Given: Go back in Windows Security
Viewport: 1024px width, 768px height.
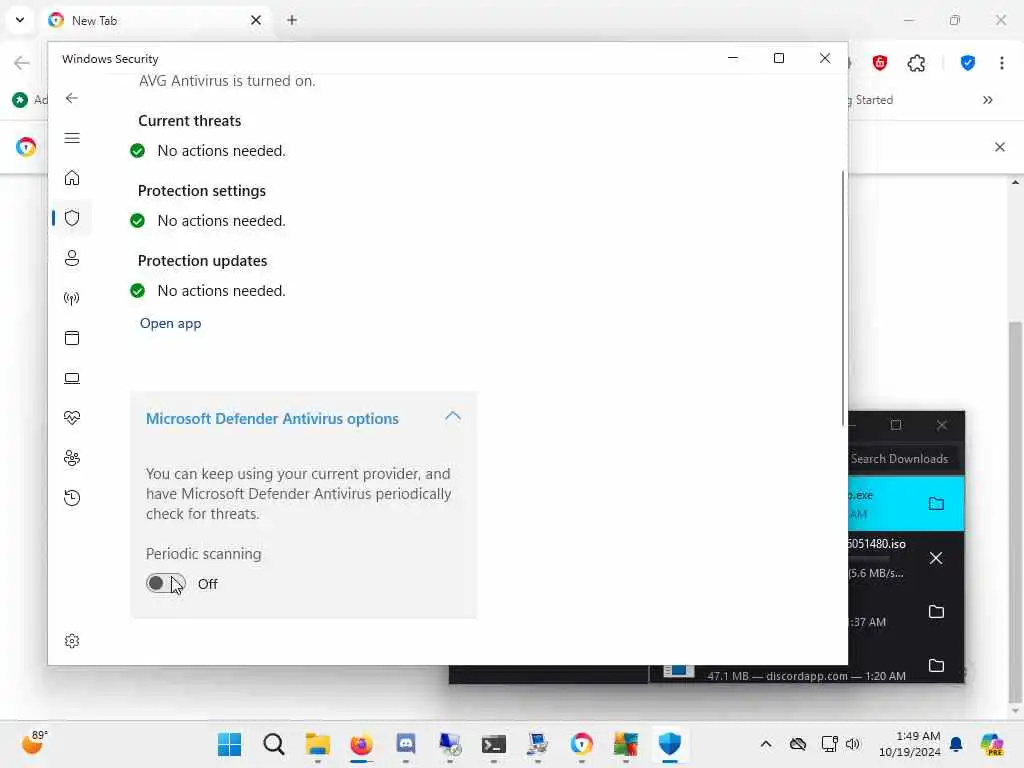Looking at the screenshot, I should pos(72,98).
